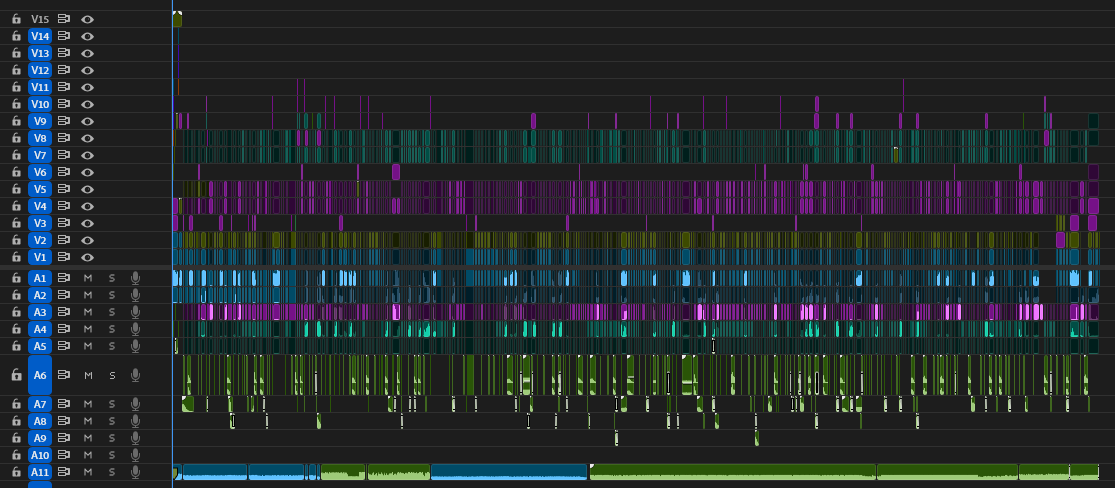Toggle sync lock for track A7
The width and height of the screenshot is (1115, 488).
(64, 404)
